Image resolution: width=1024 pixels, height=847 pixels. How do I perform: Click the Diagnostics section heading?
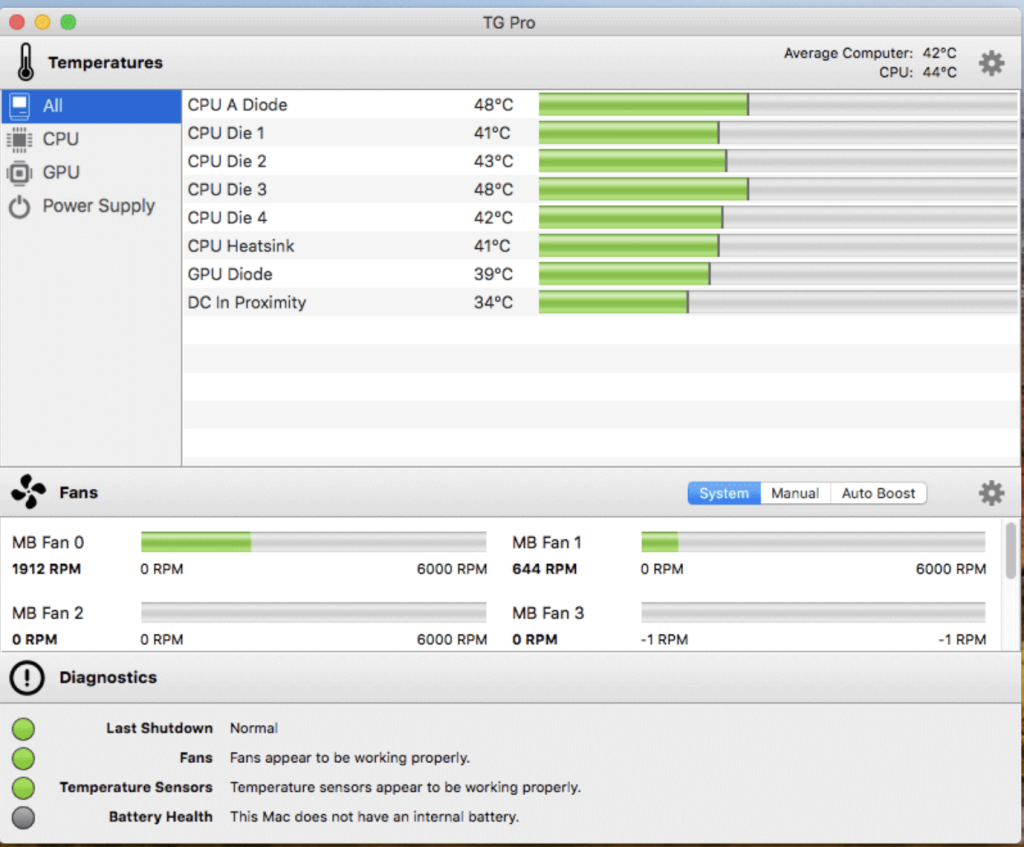point(108,677)
